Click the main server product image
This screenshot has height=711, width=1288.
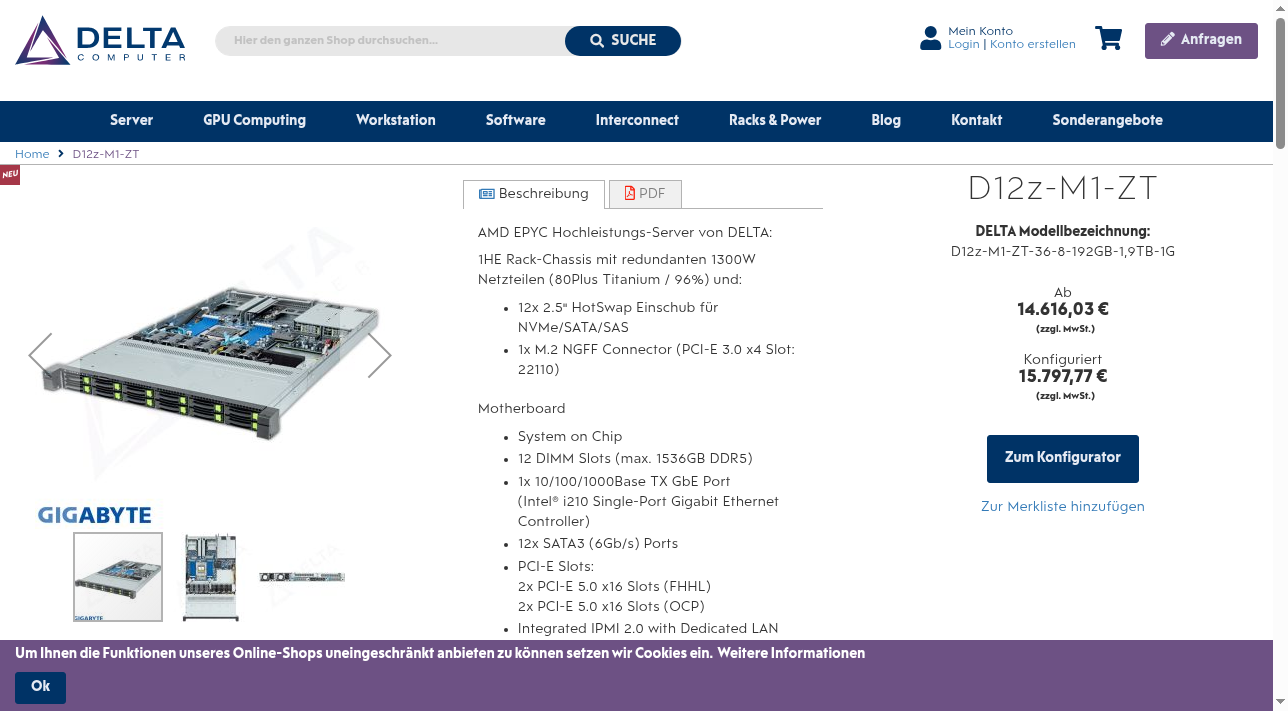click(x=210, y=358)
